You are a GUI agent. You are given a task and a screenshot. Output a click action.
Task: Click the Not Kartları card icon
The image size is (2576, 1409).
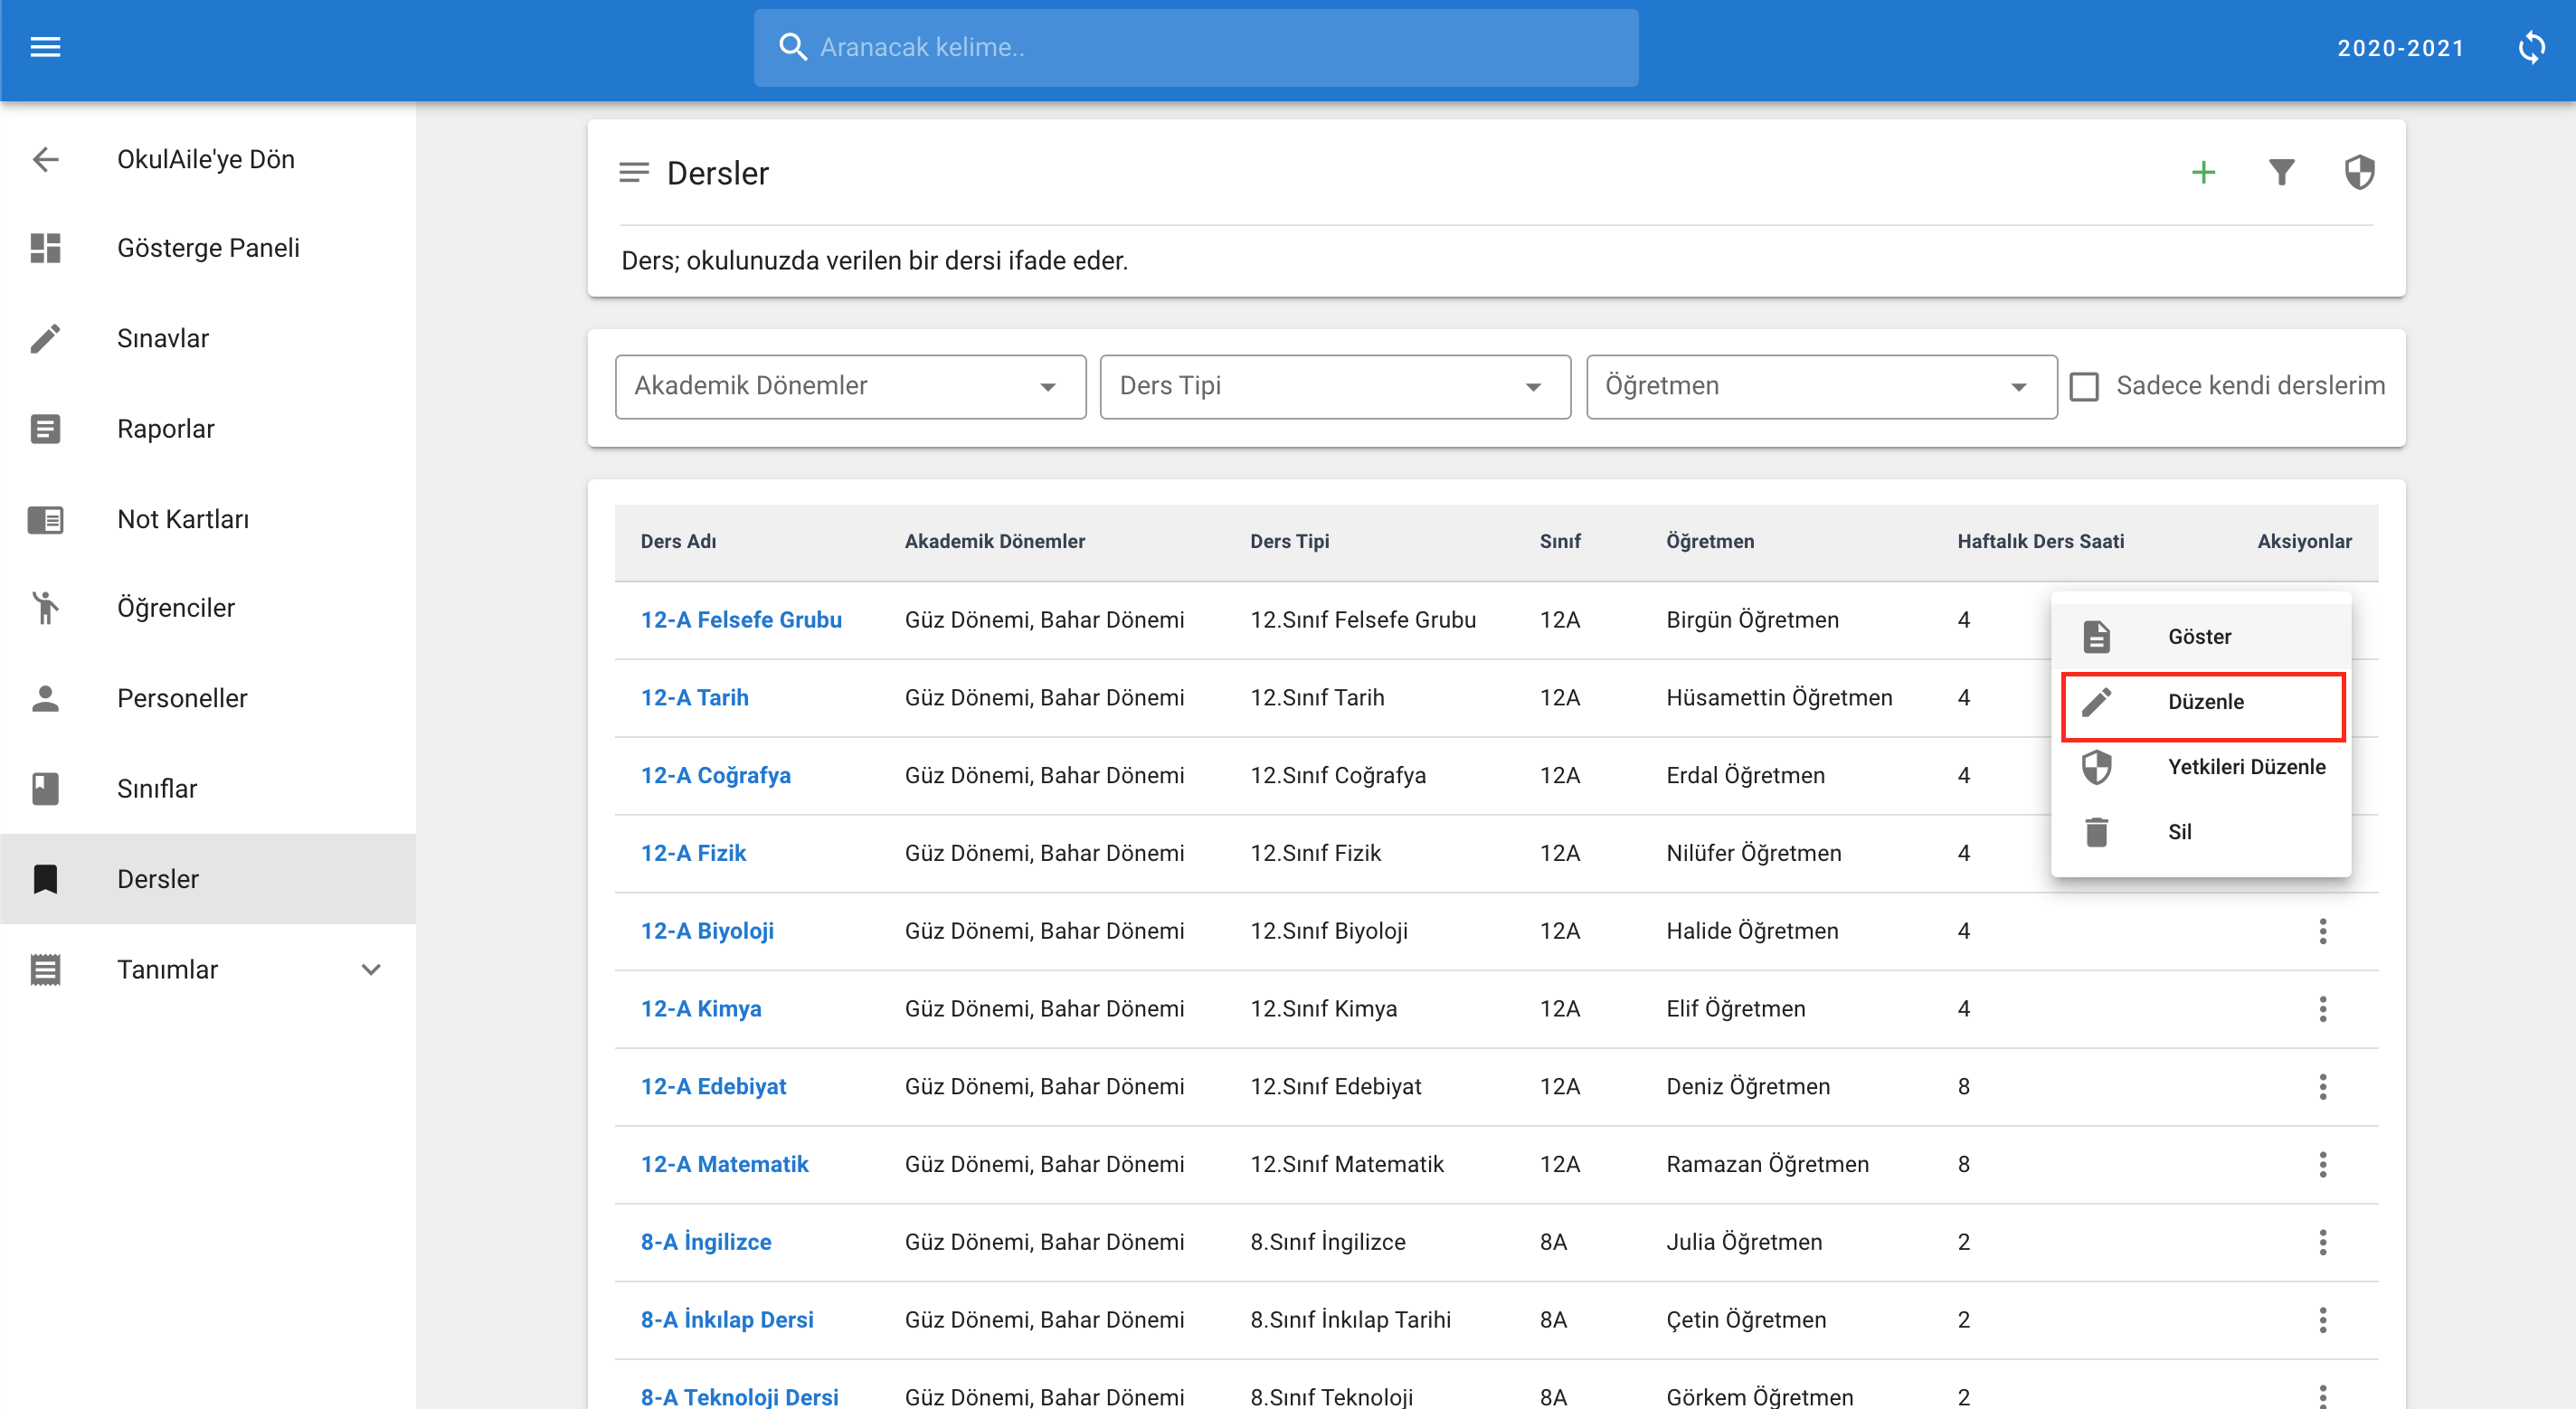[45, 519]
